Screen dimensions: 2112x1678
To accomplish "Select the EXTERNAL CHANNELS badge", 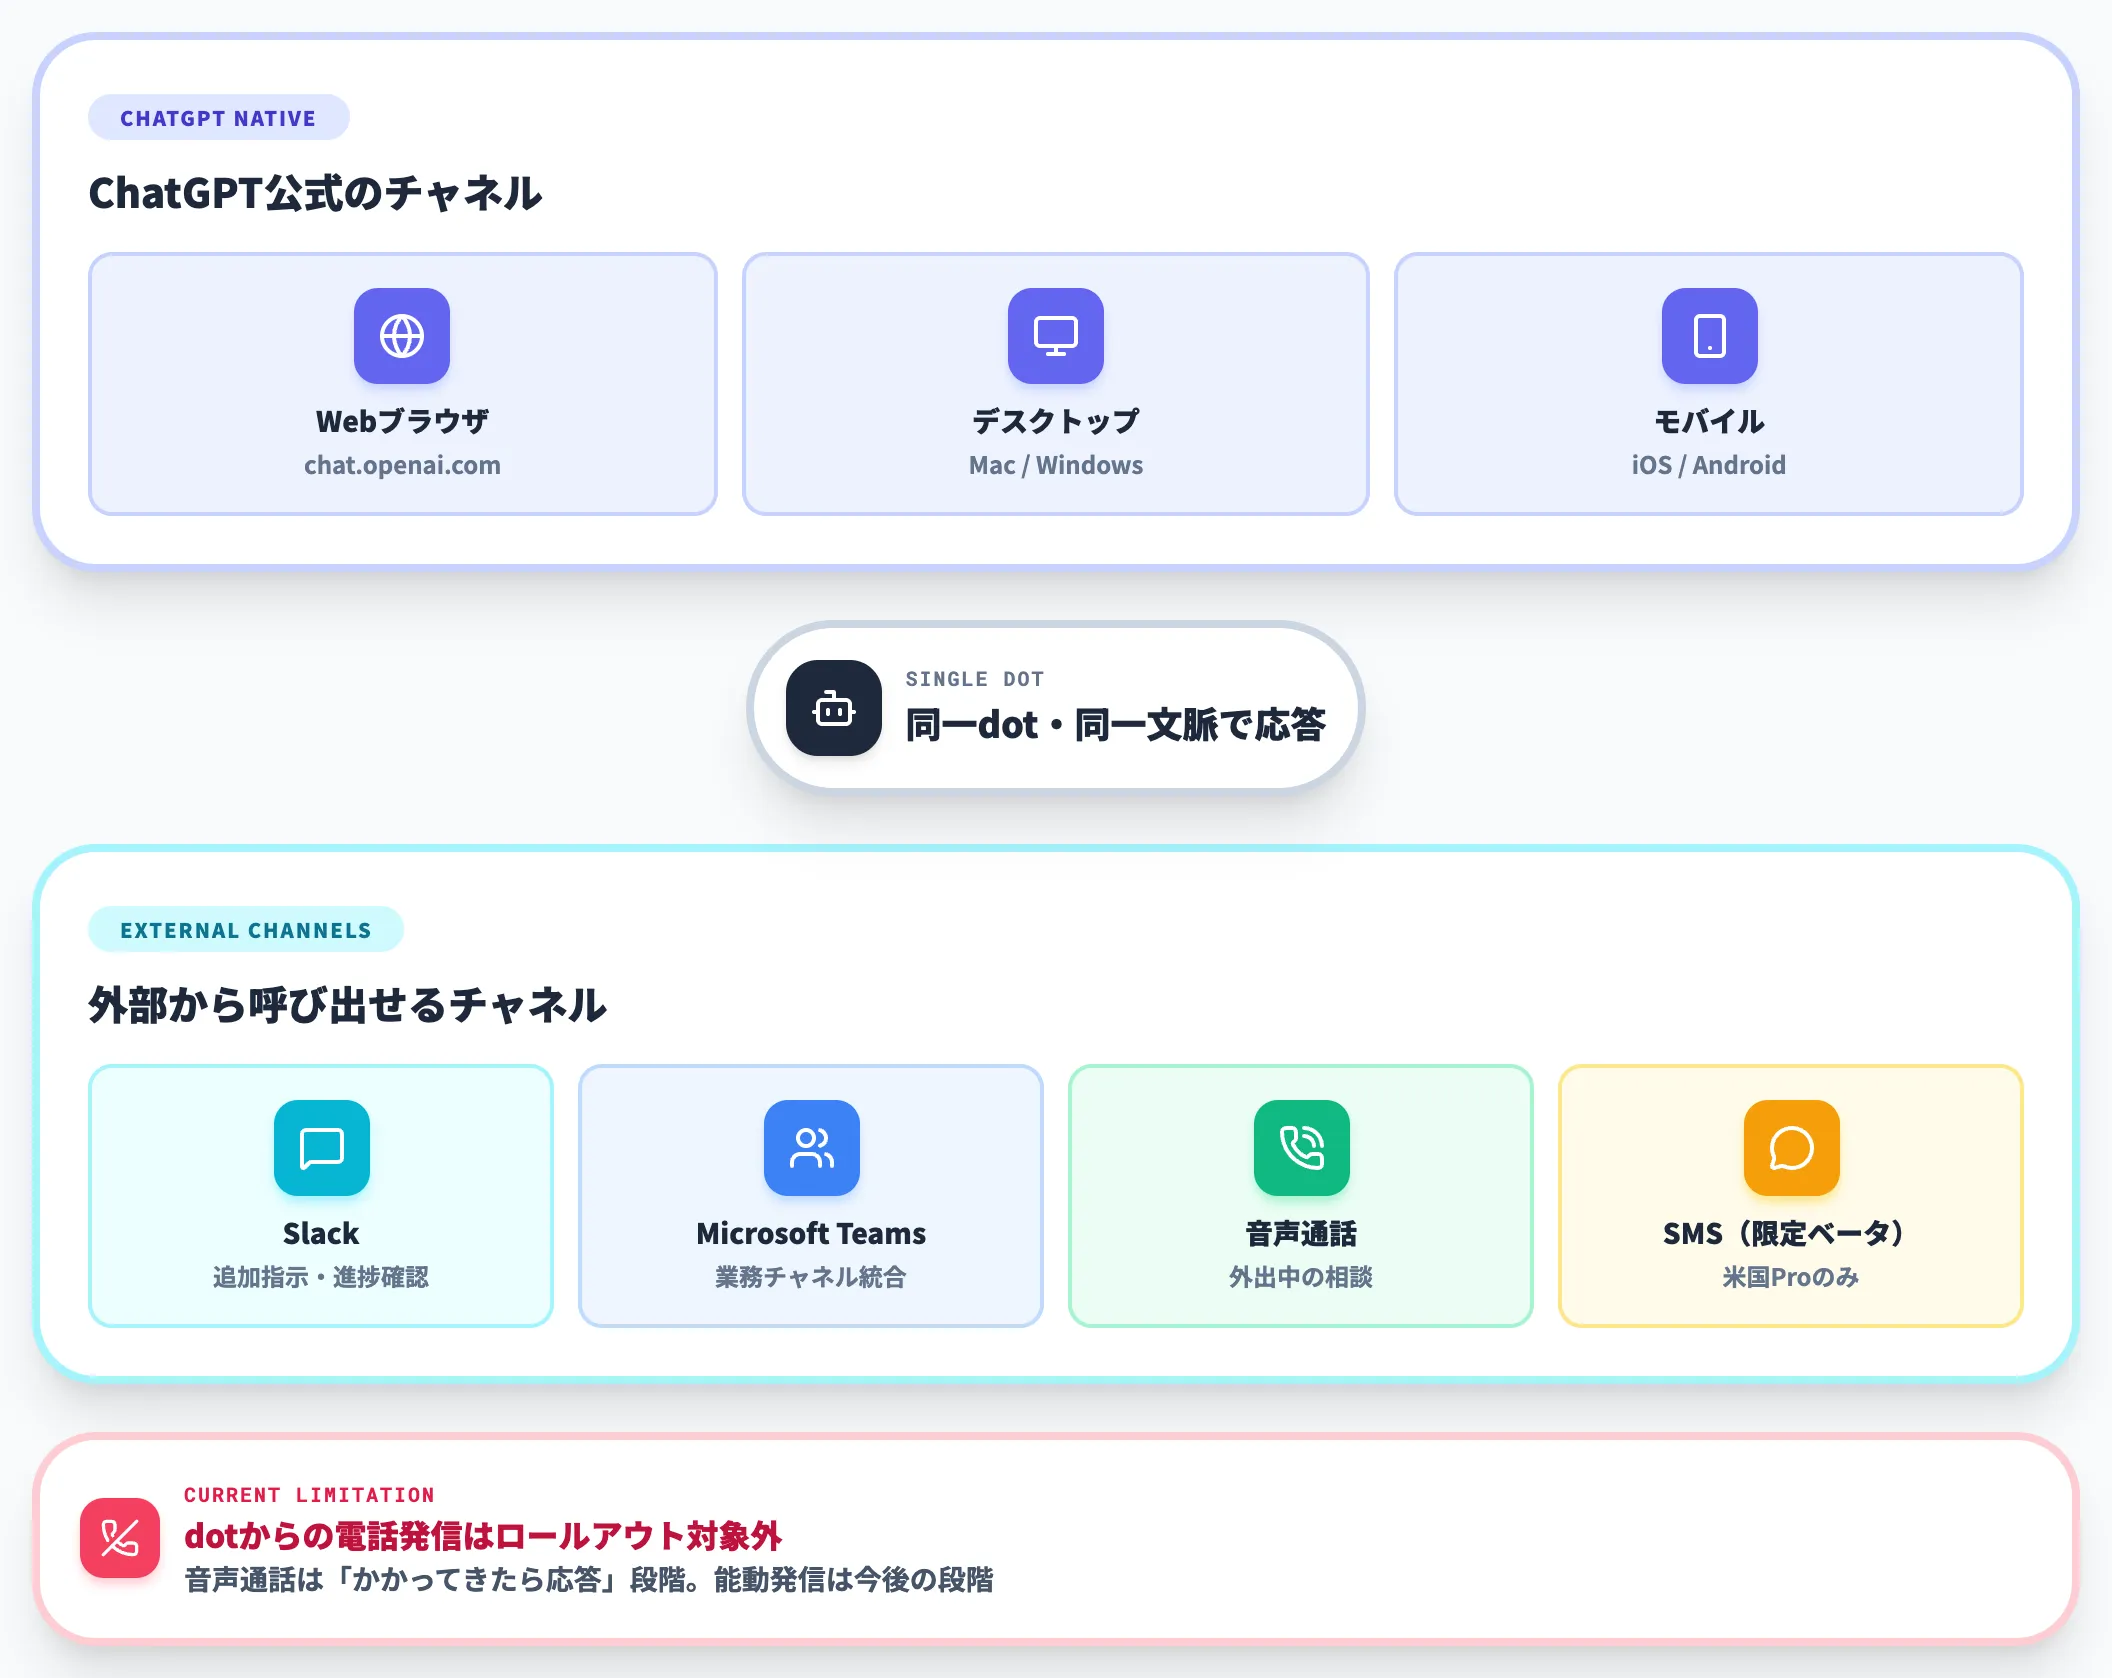I will coord(246,930).
